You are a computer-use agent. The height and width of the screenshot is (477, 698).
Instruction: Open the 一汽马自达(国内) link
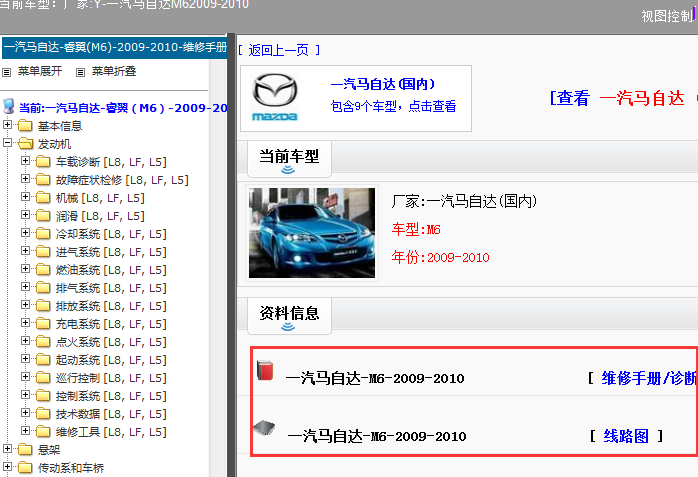[x=383, y=84]
